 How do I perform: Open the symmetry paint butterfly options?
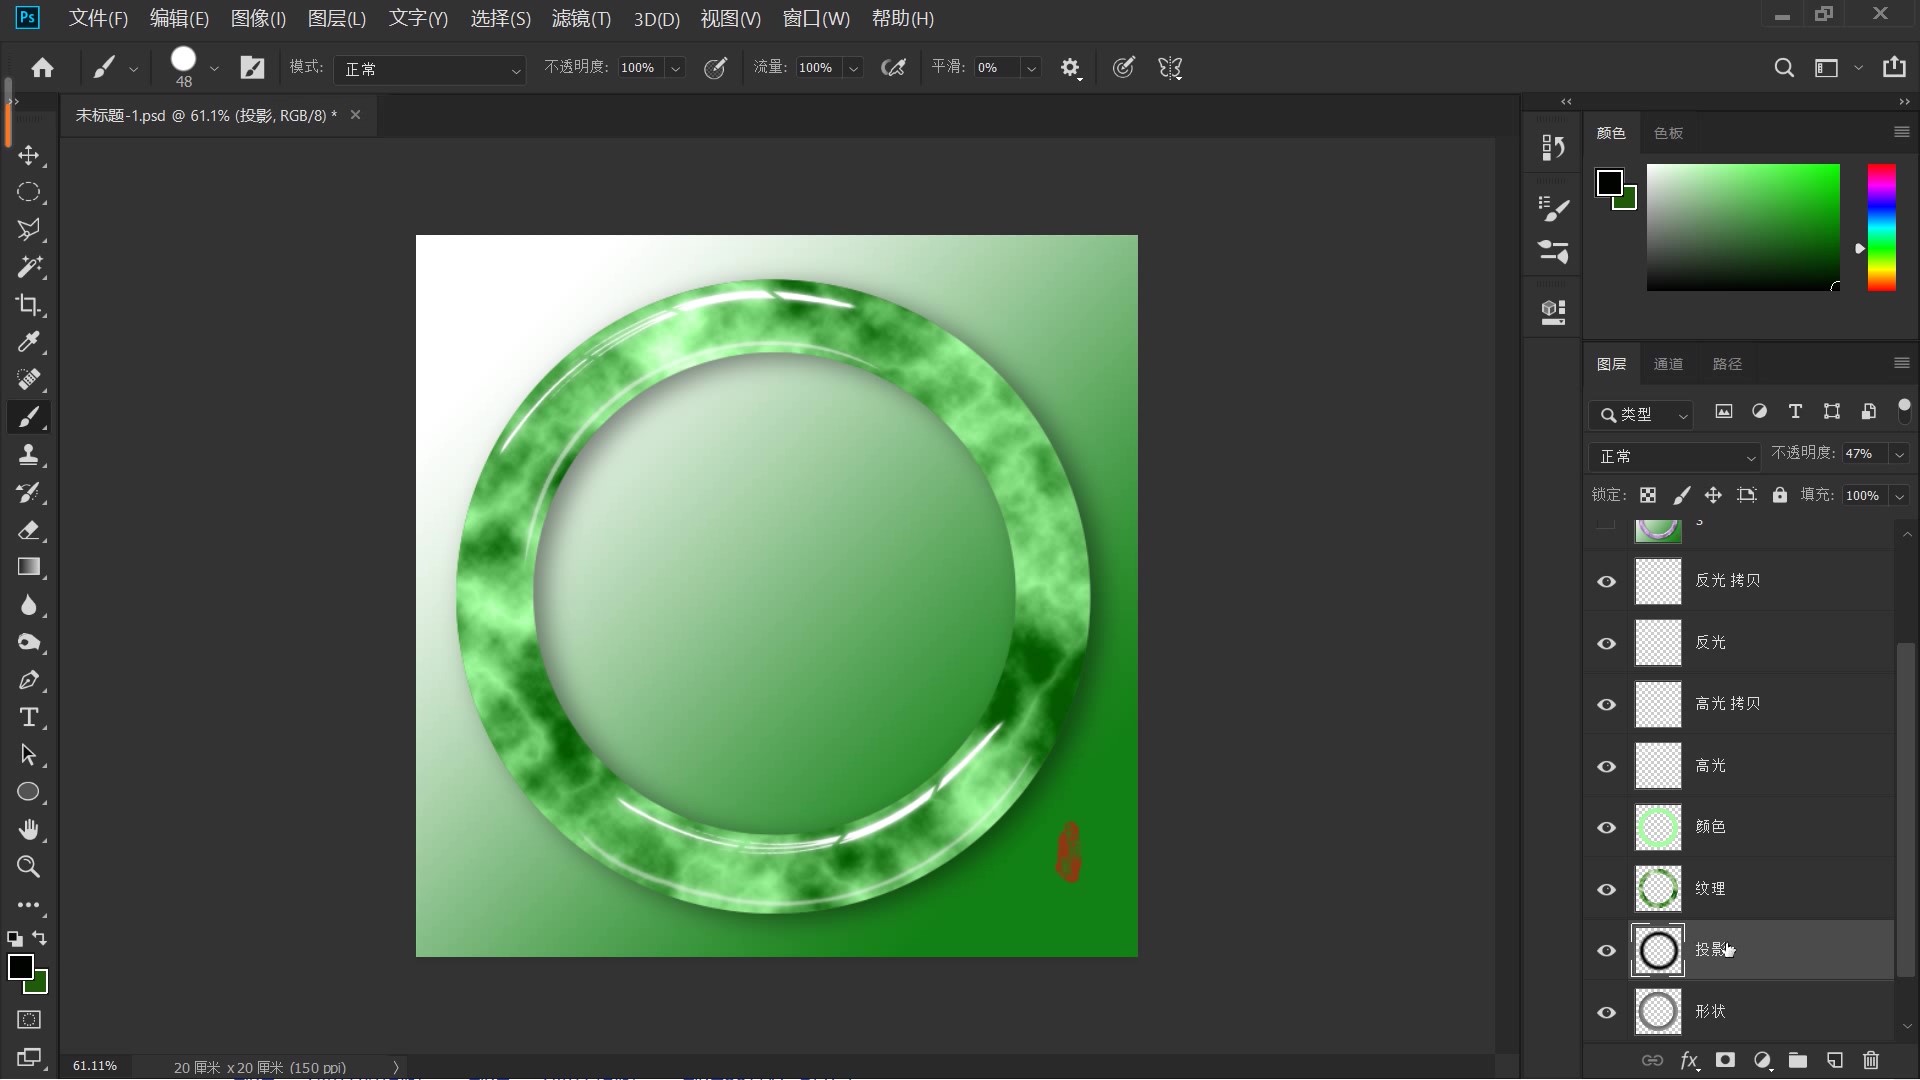pyautogui.click(x=1170, y=68)
